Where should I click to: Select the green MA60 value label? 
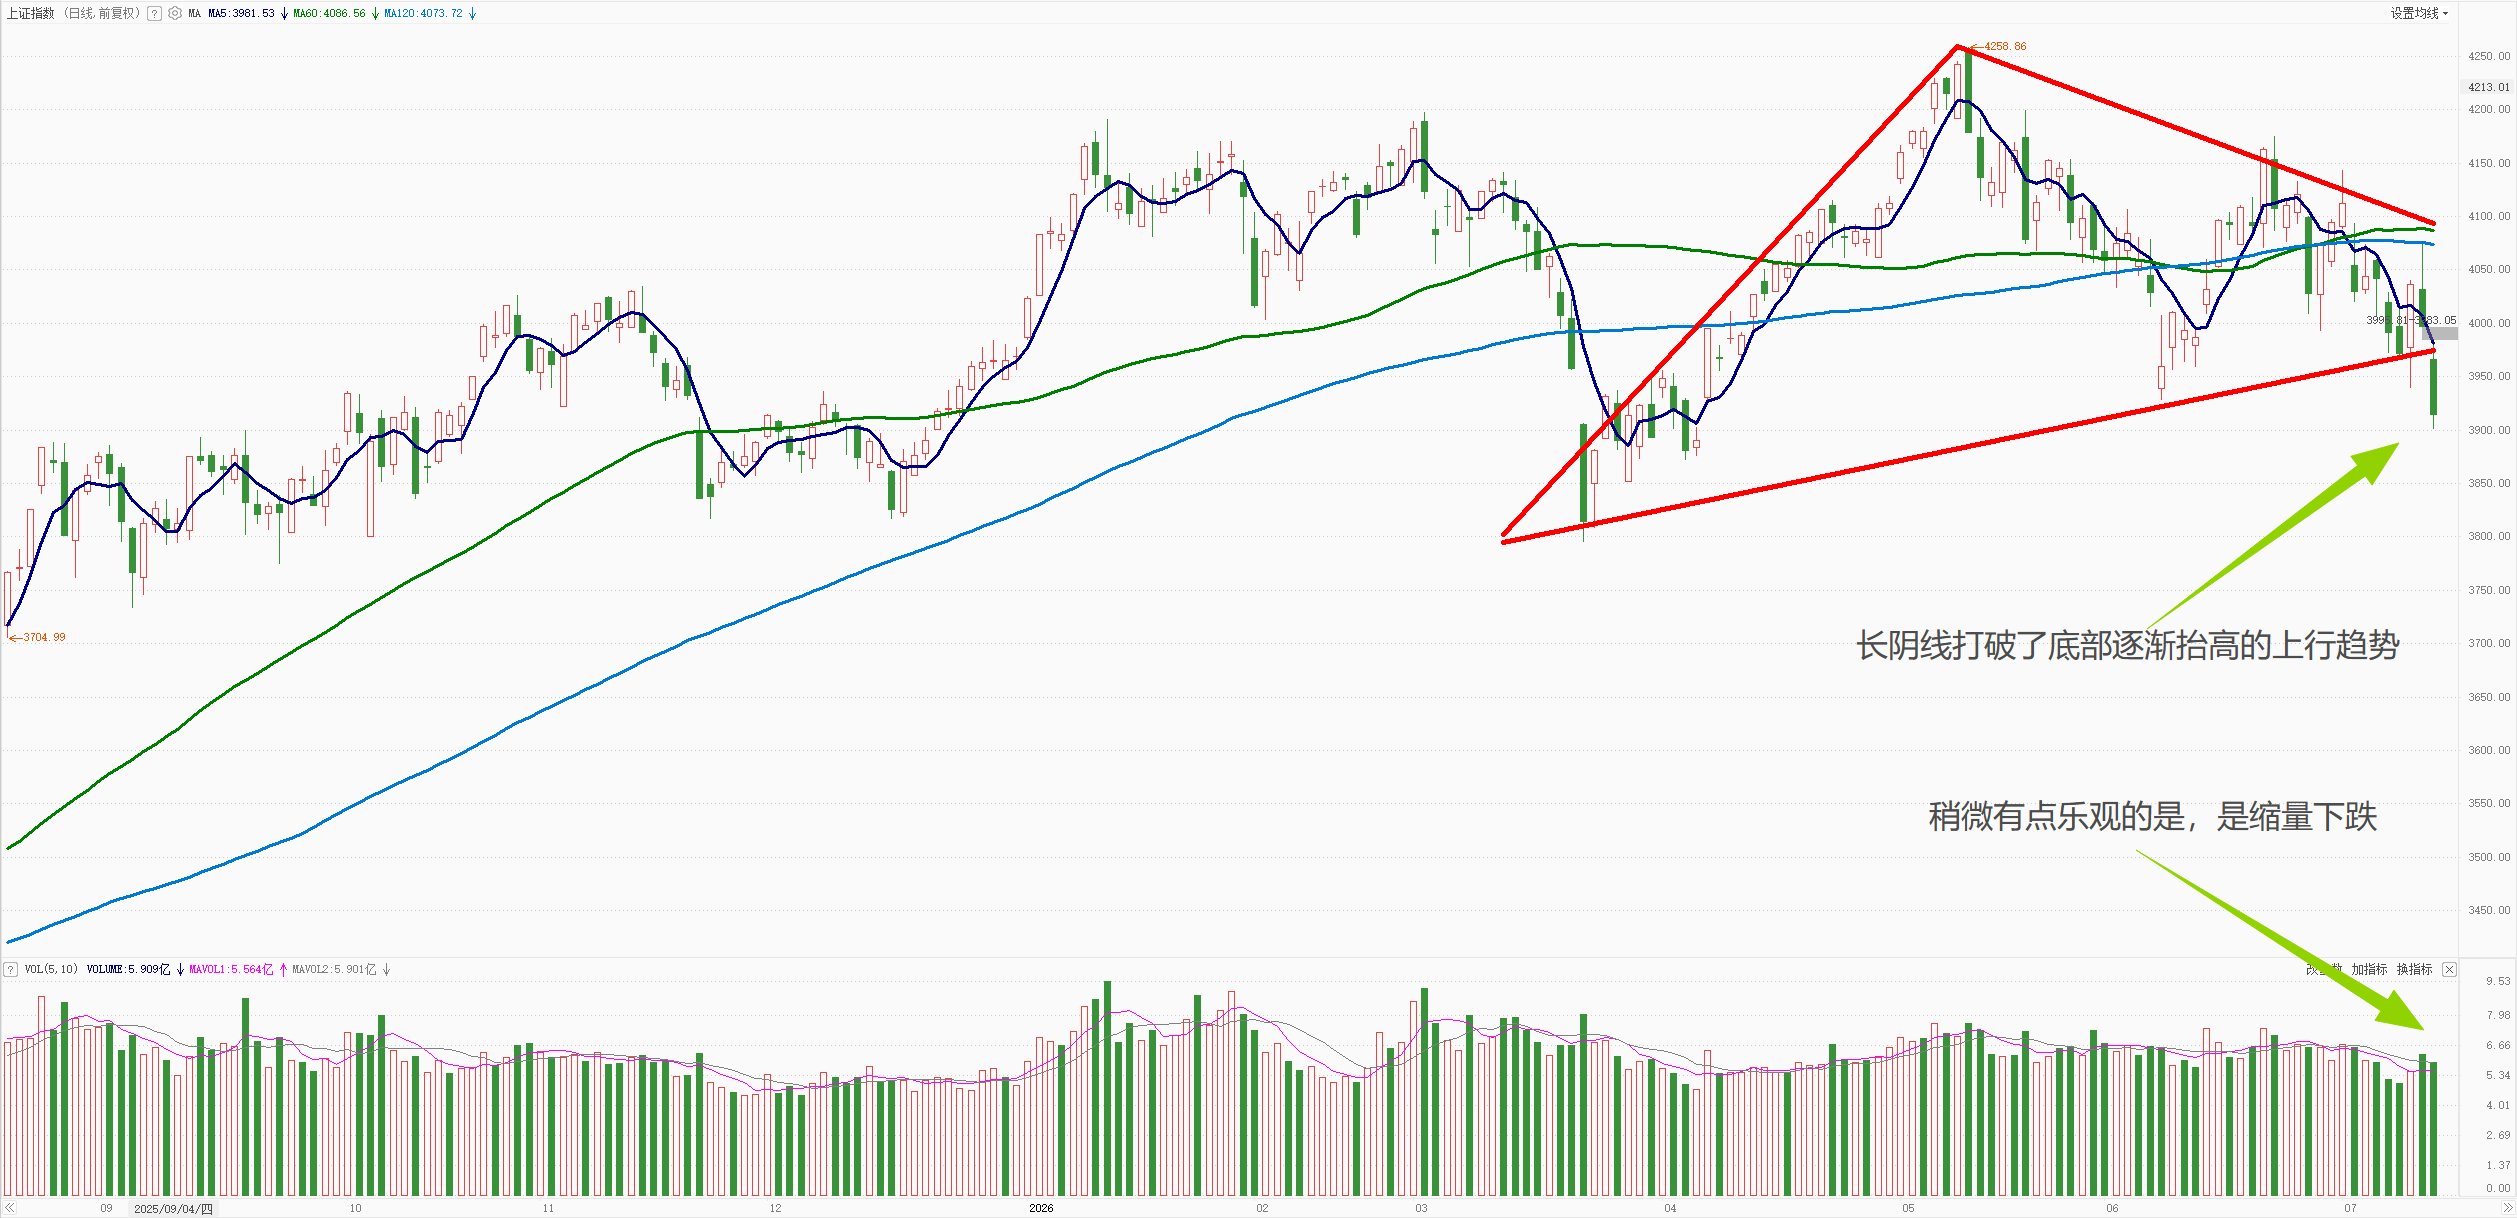tap(329, 14)
